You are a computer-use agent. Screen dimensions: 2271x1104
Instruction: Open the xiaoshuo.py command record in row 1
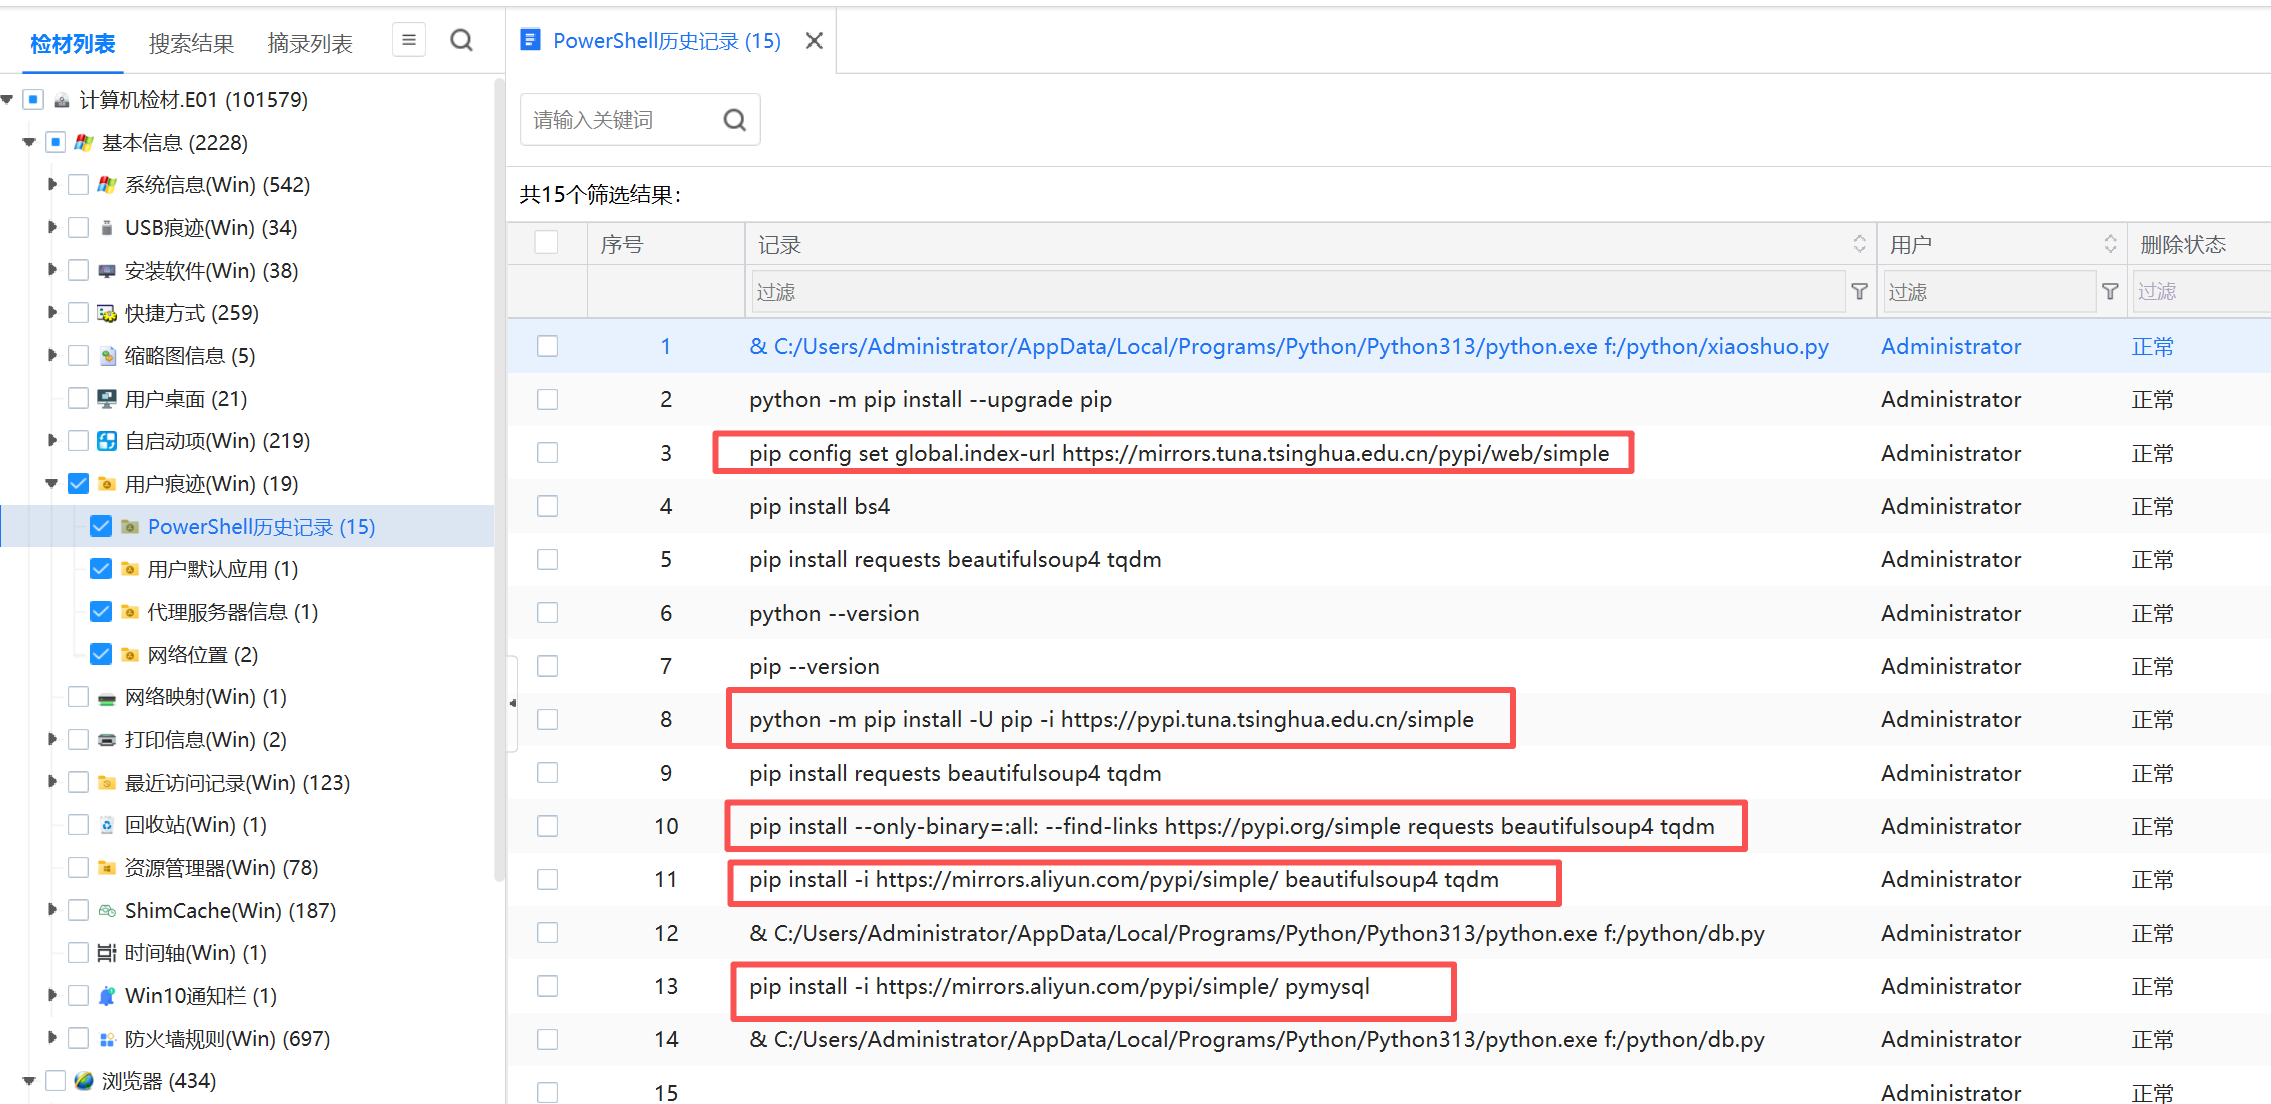tap(1289, 346)
